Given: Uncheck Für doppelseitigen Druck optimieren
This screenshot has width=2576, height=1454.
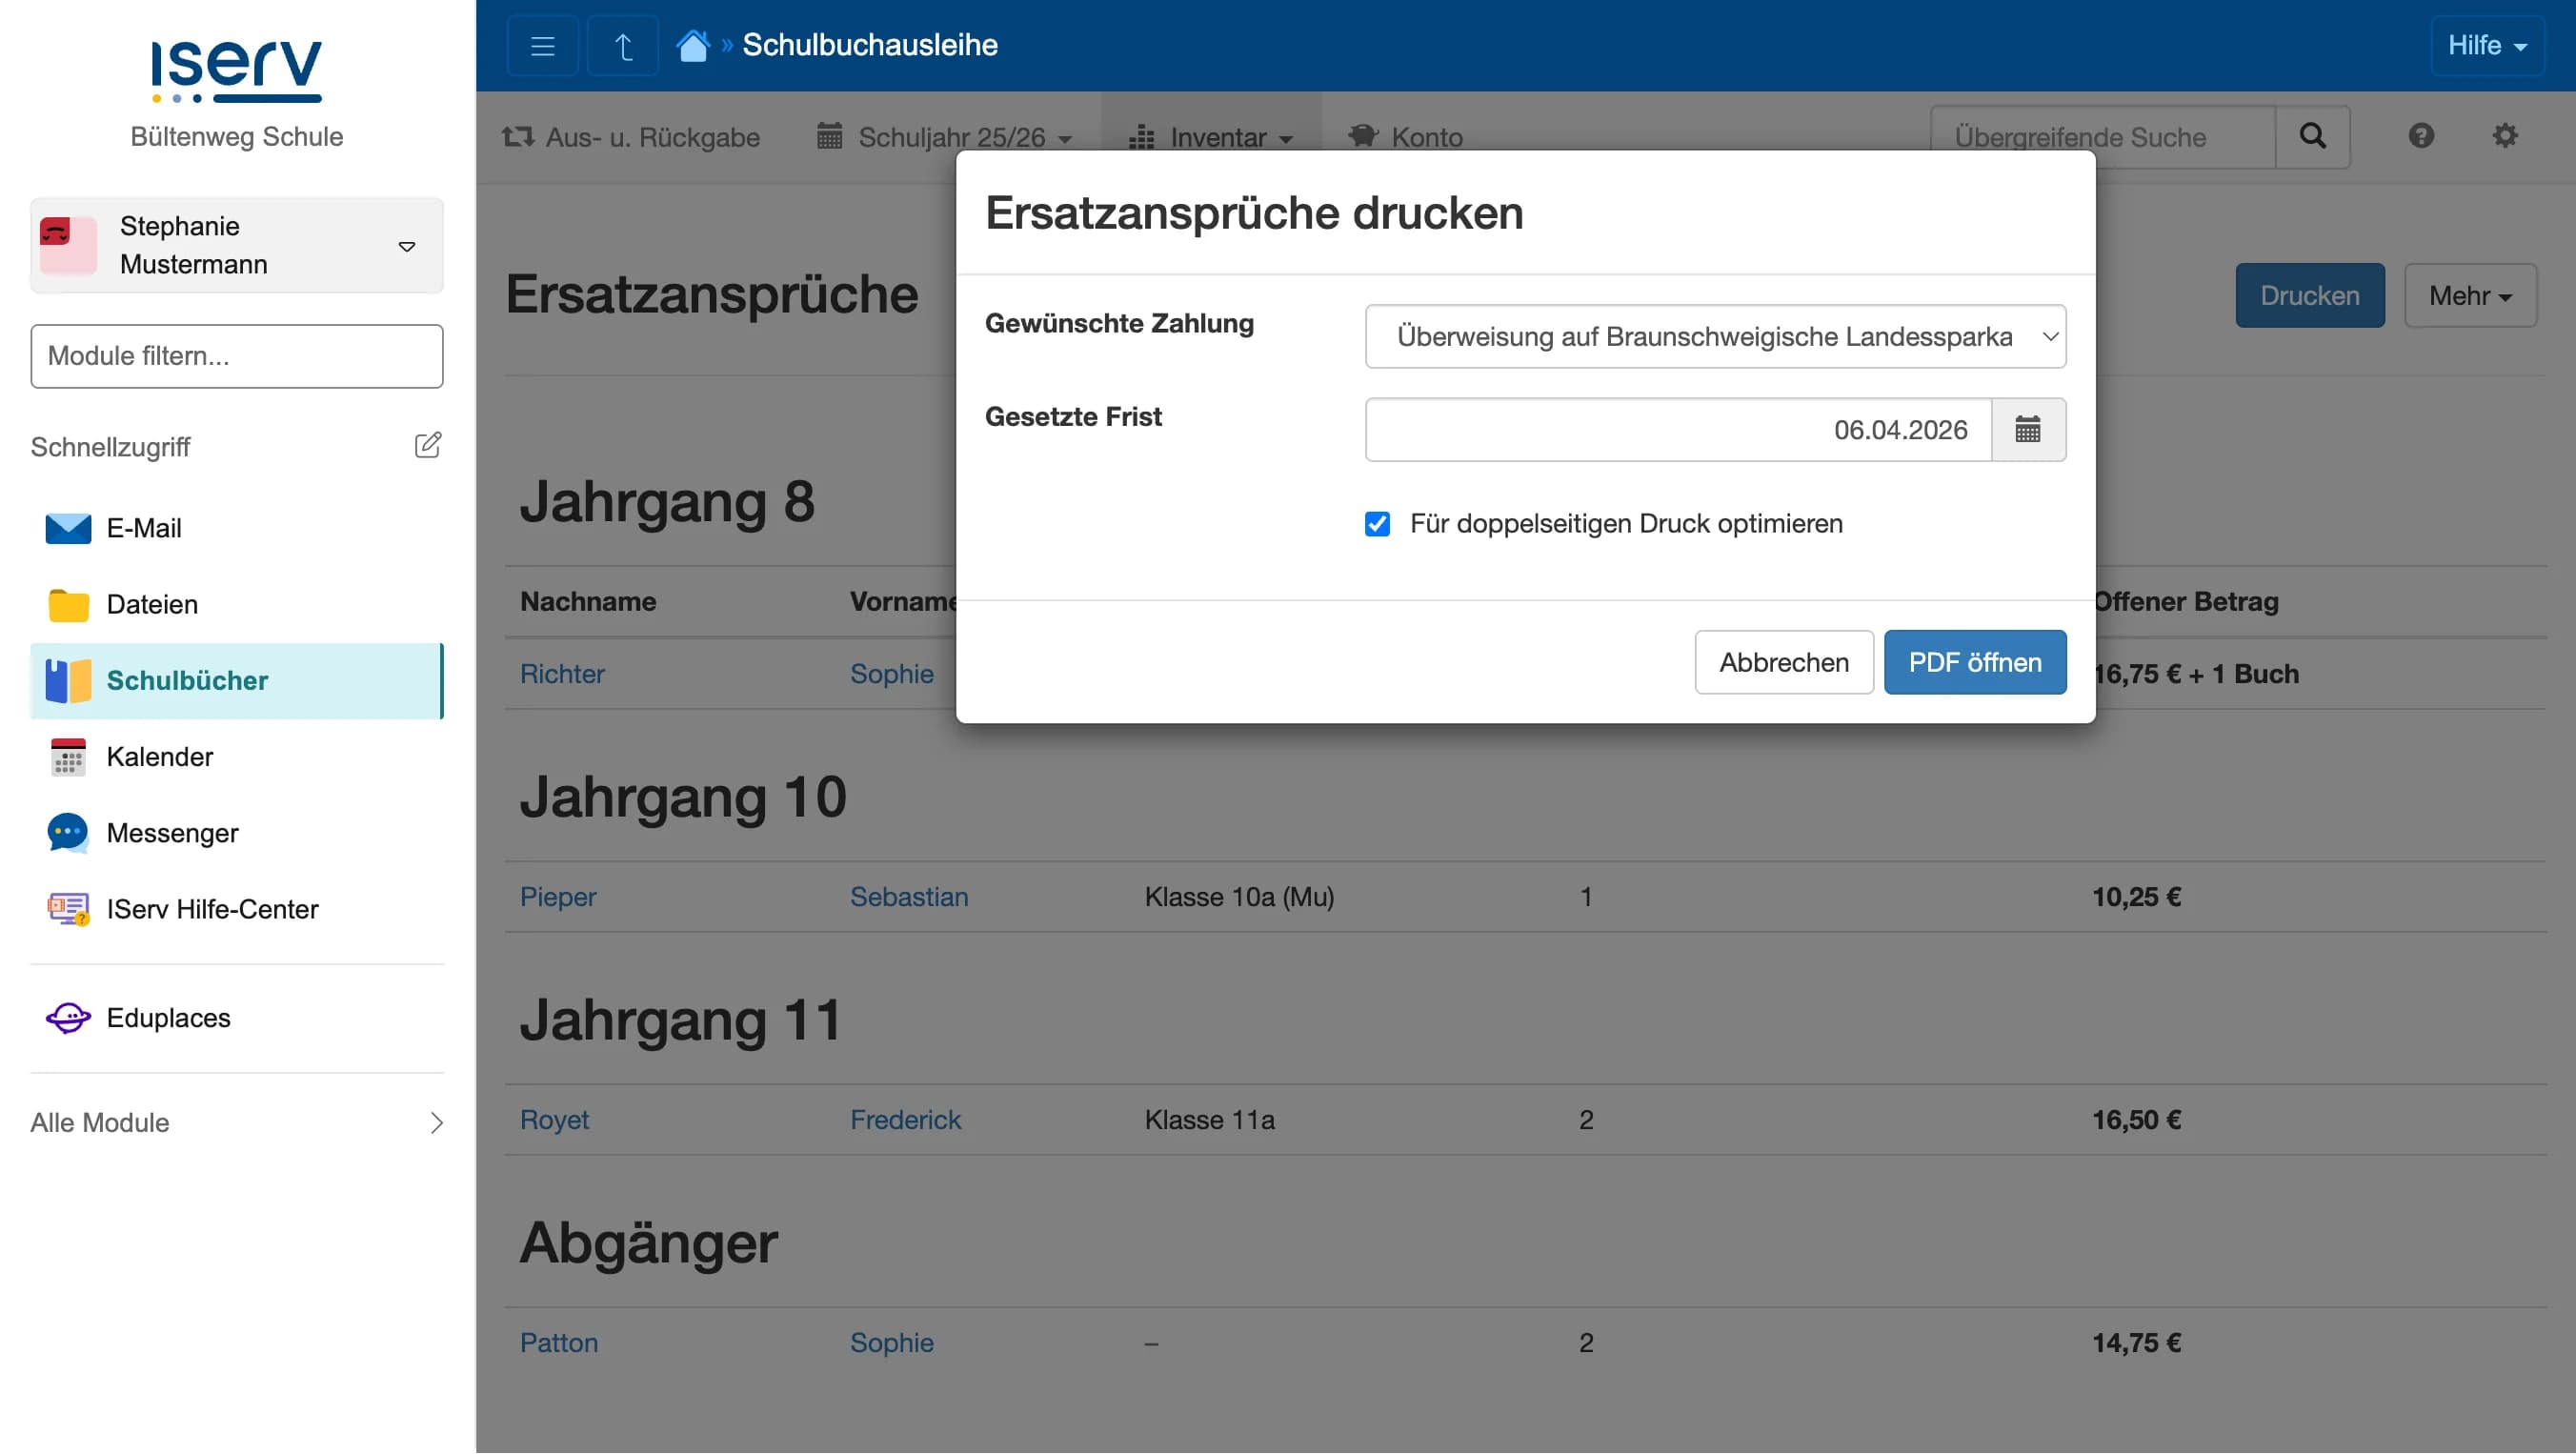Looking at the screenshot, I should tap(1377, 523).
